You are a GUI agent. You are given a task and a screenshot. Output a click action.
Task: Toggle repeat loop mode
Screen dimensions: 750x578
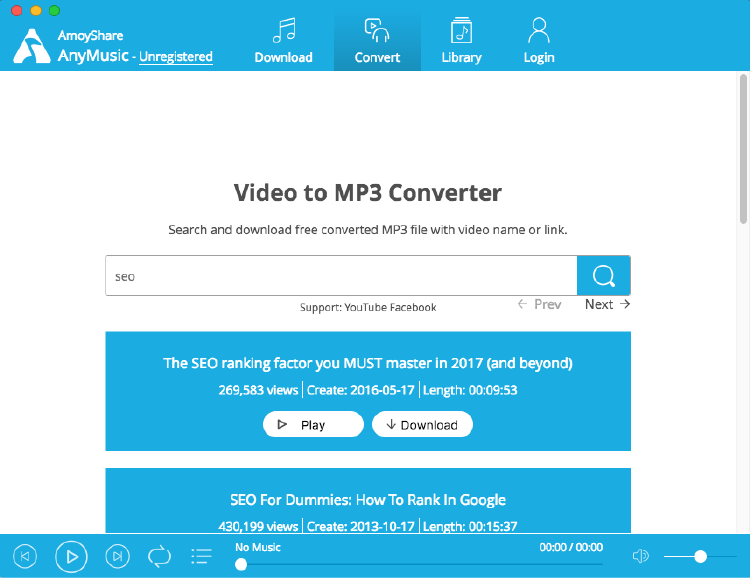pos(159,556)
